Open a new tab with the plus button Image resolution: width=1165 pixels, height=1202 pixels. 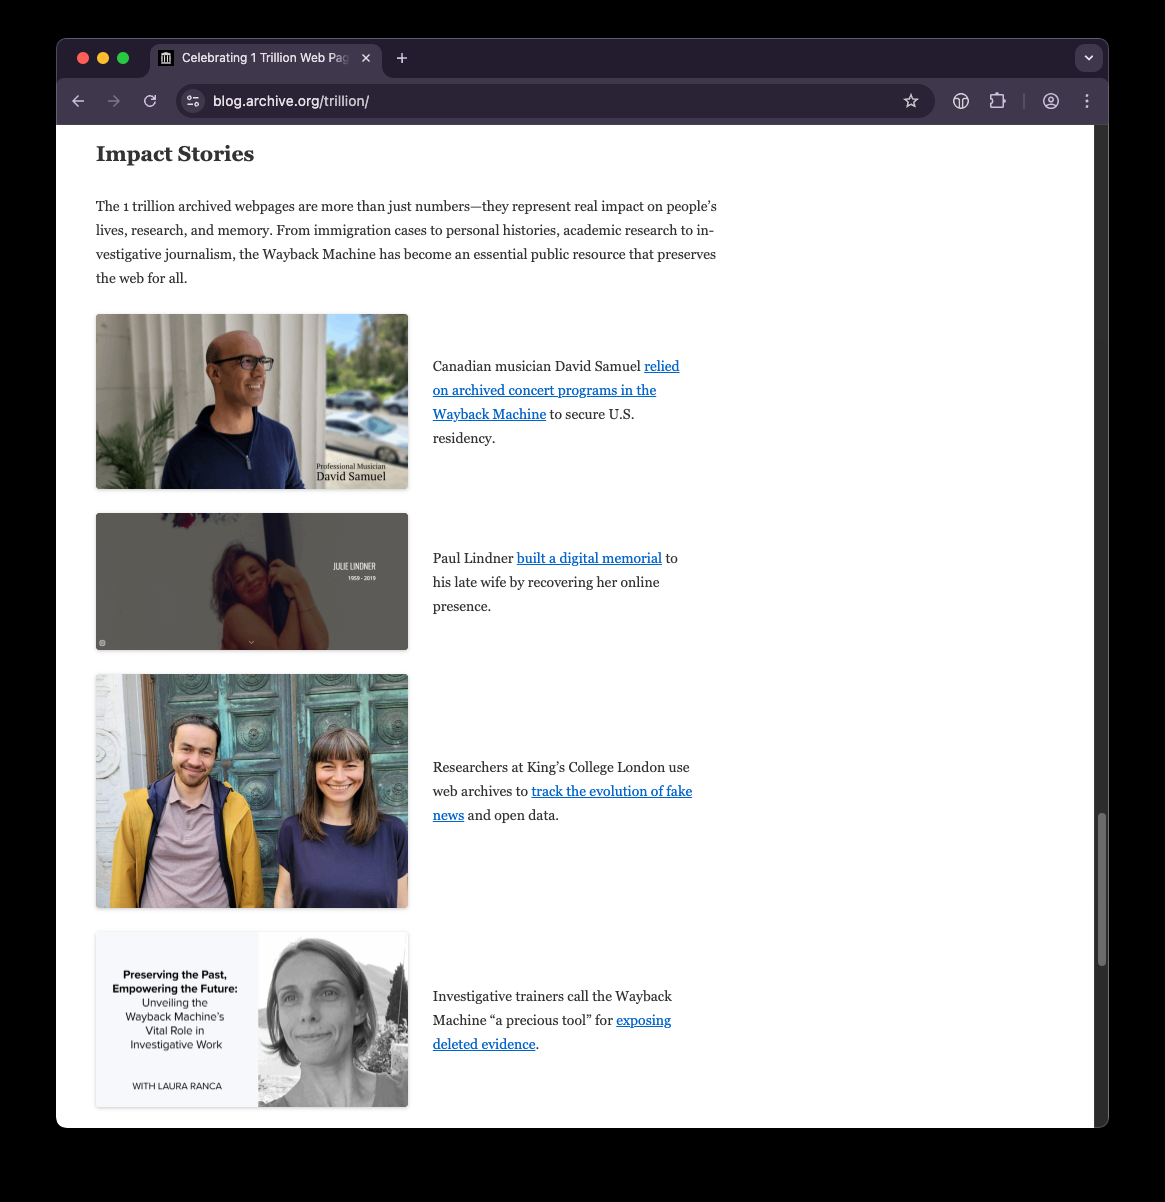coord(402,58)
